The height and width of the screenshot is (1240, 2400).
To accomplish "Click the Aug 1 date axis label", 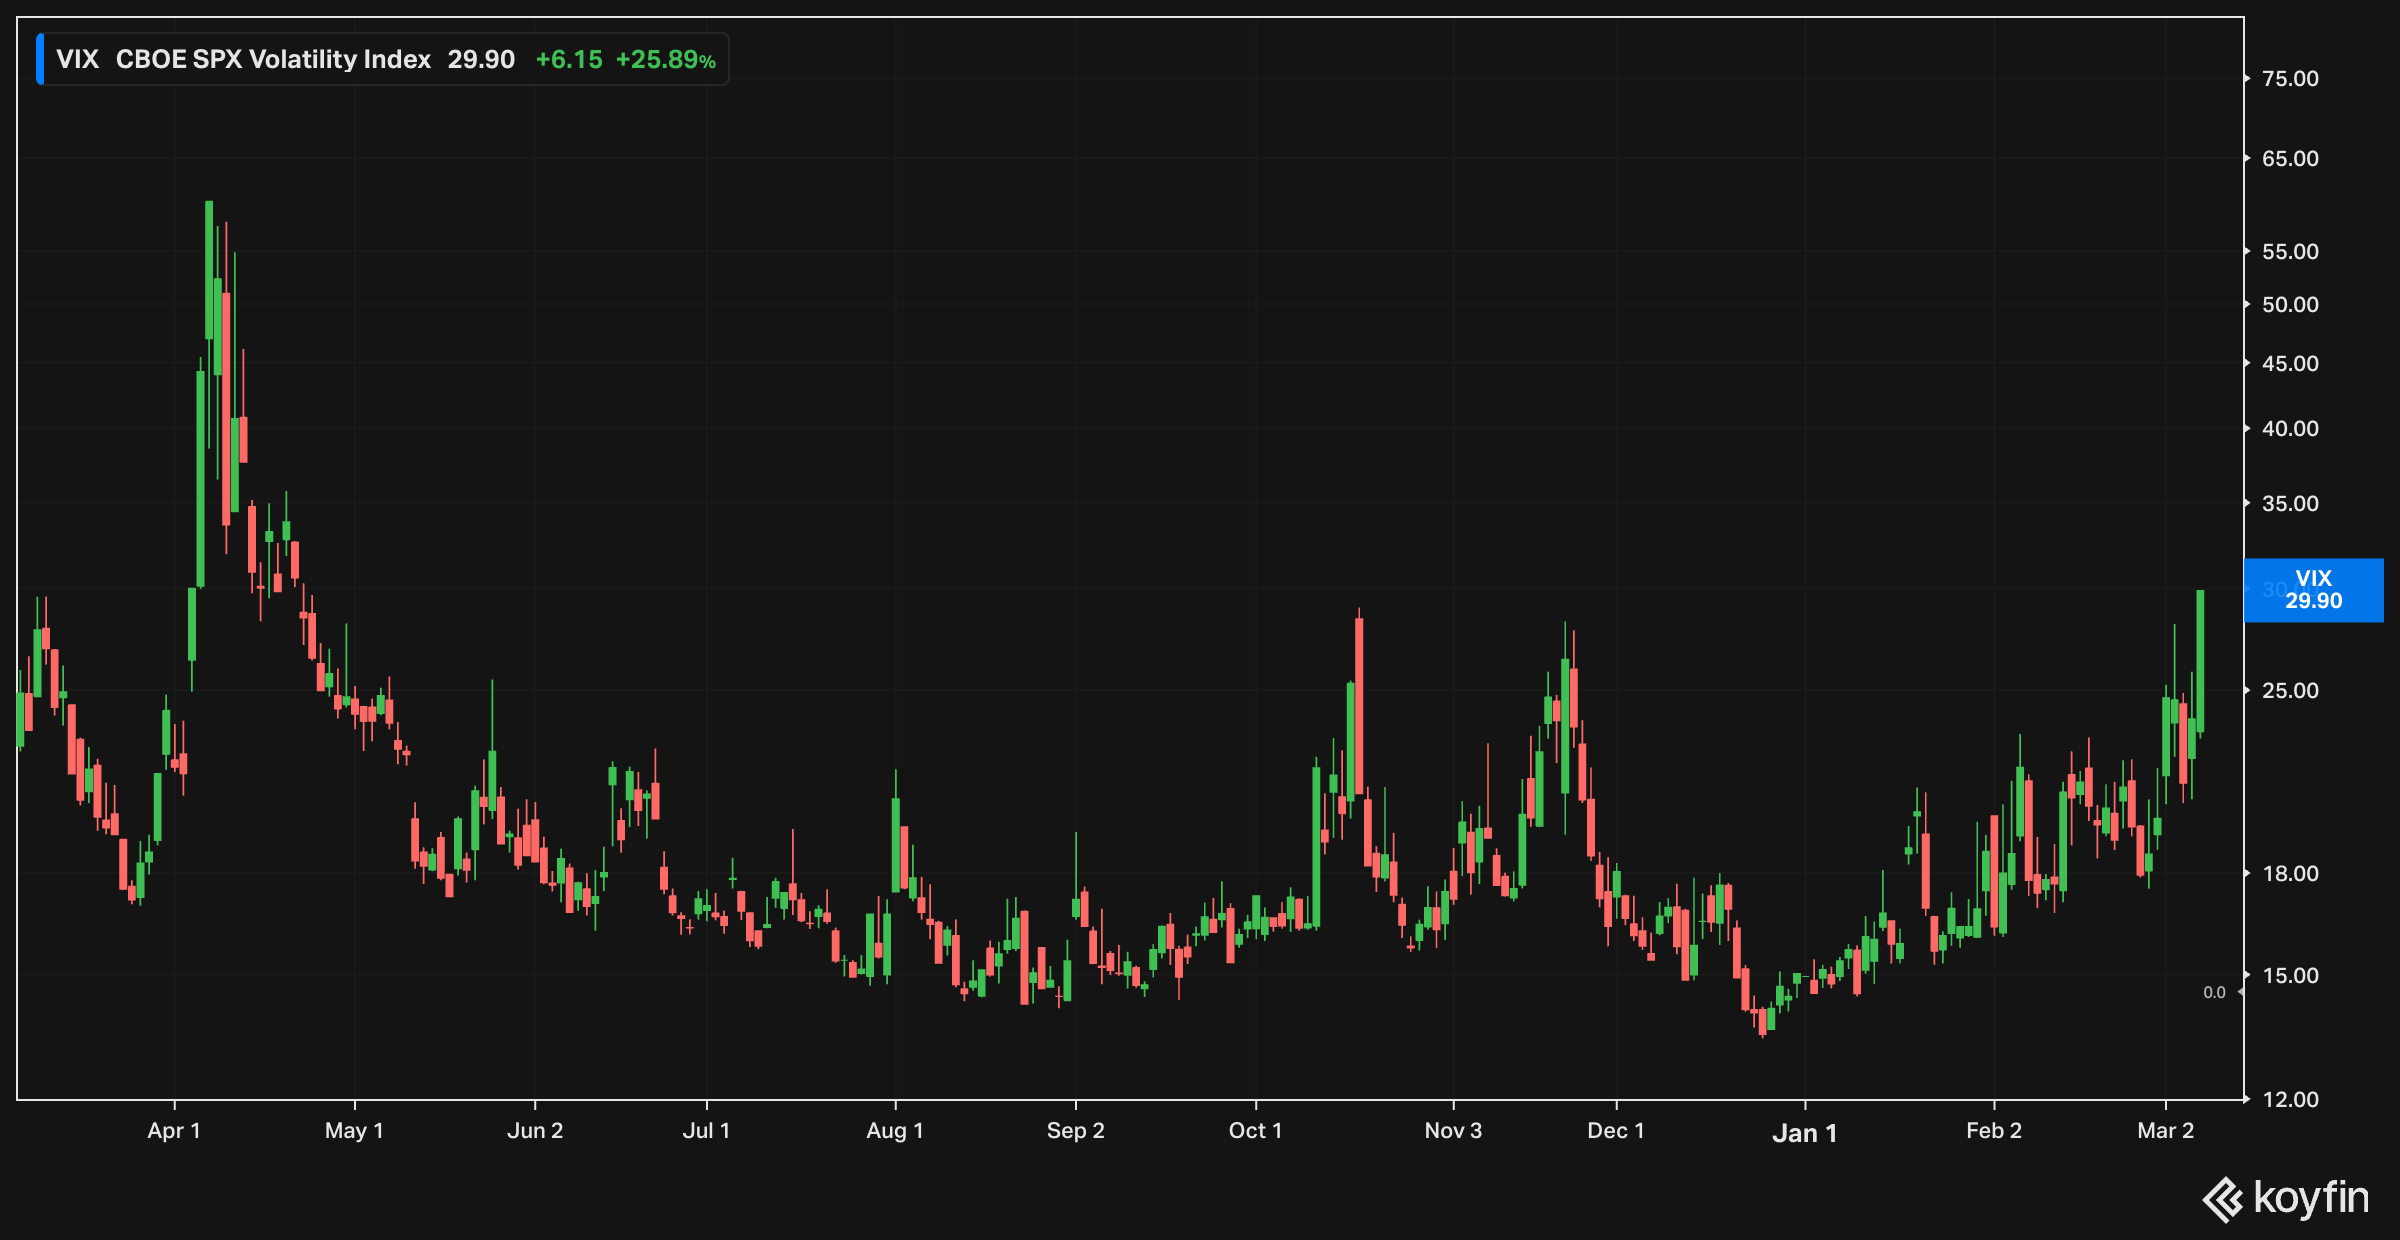I will [895, 1131].
